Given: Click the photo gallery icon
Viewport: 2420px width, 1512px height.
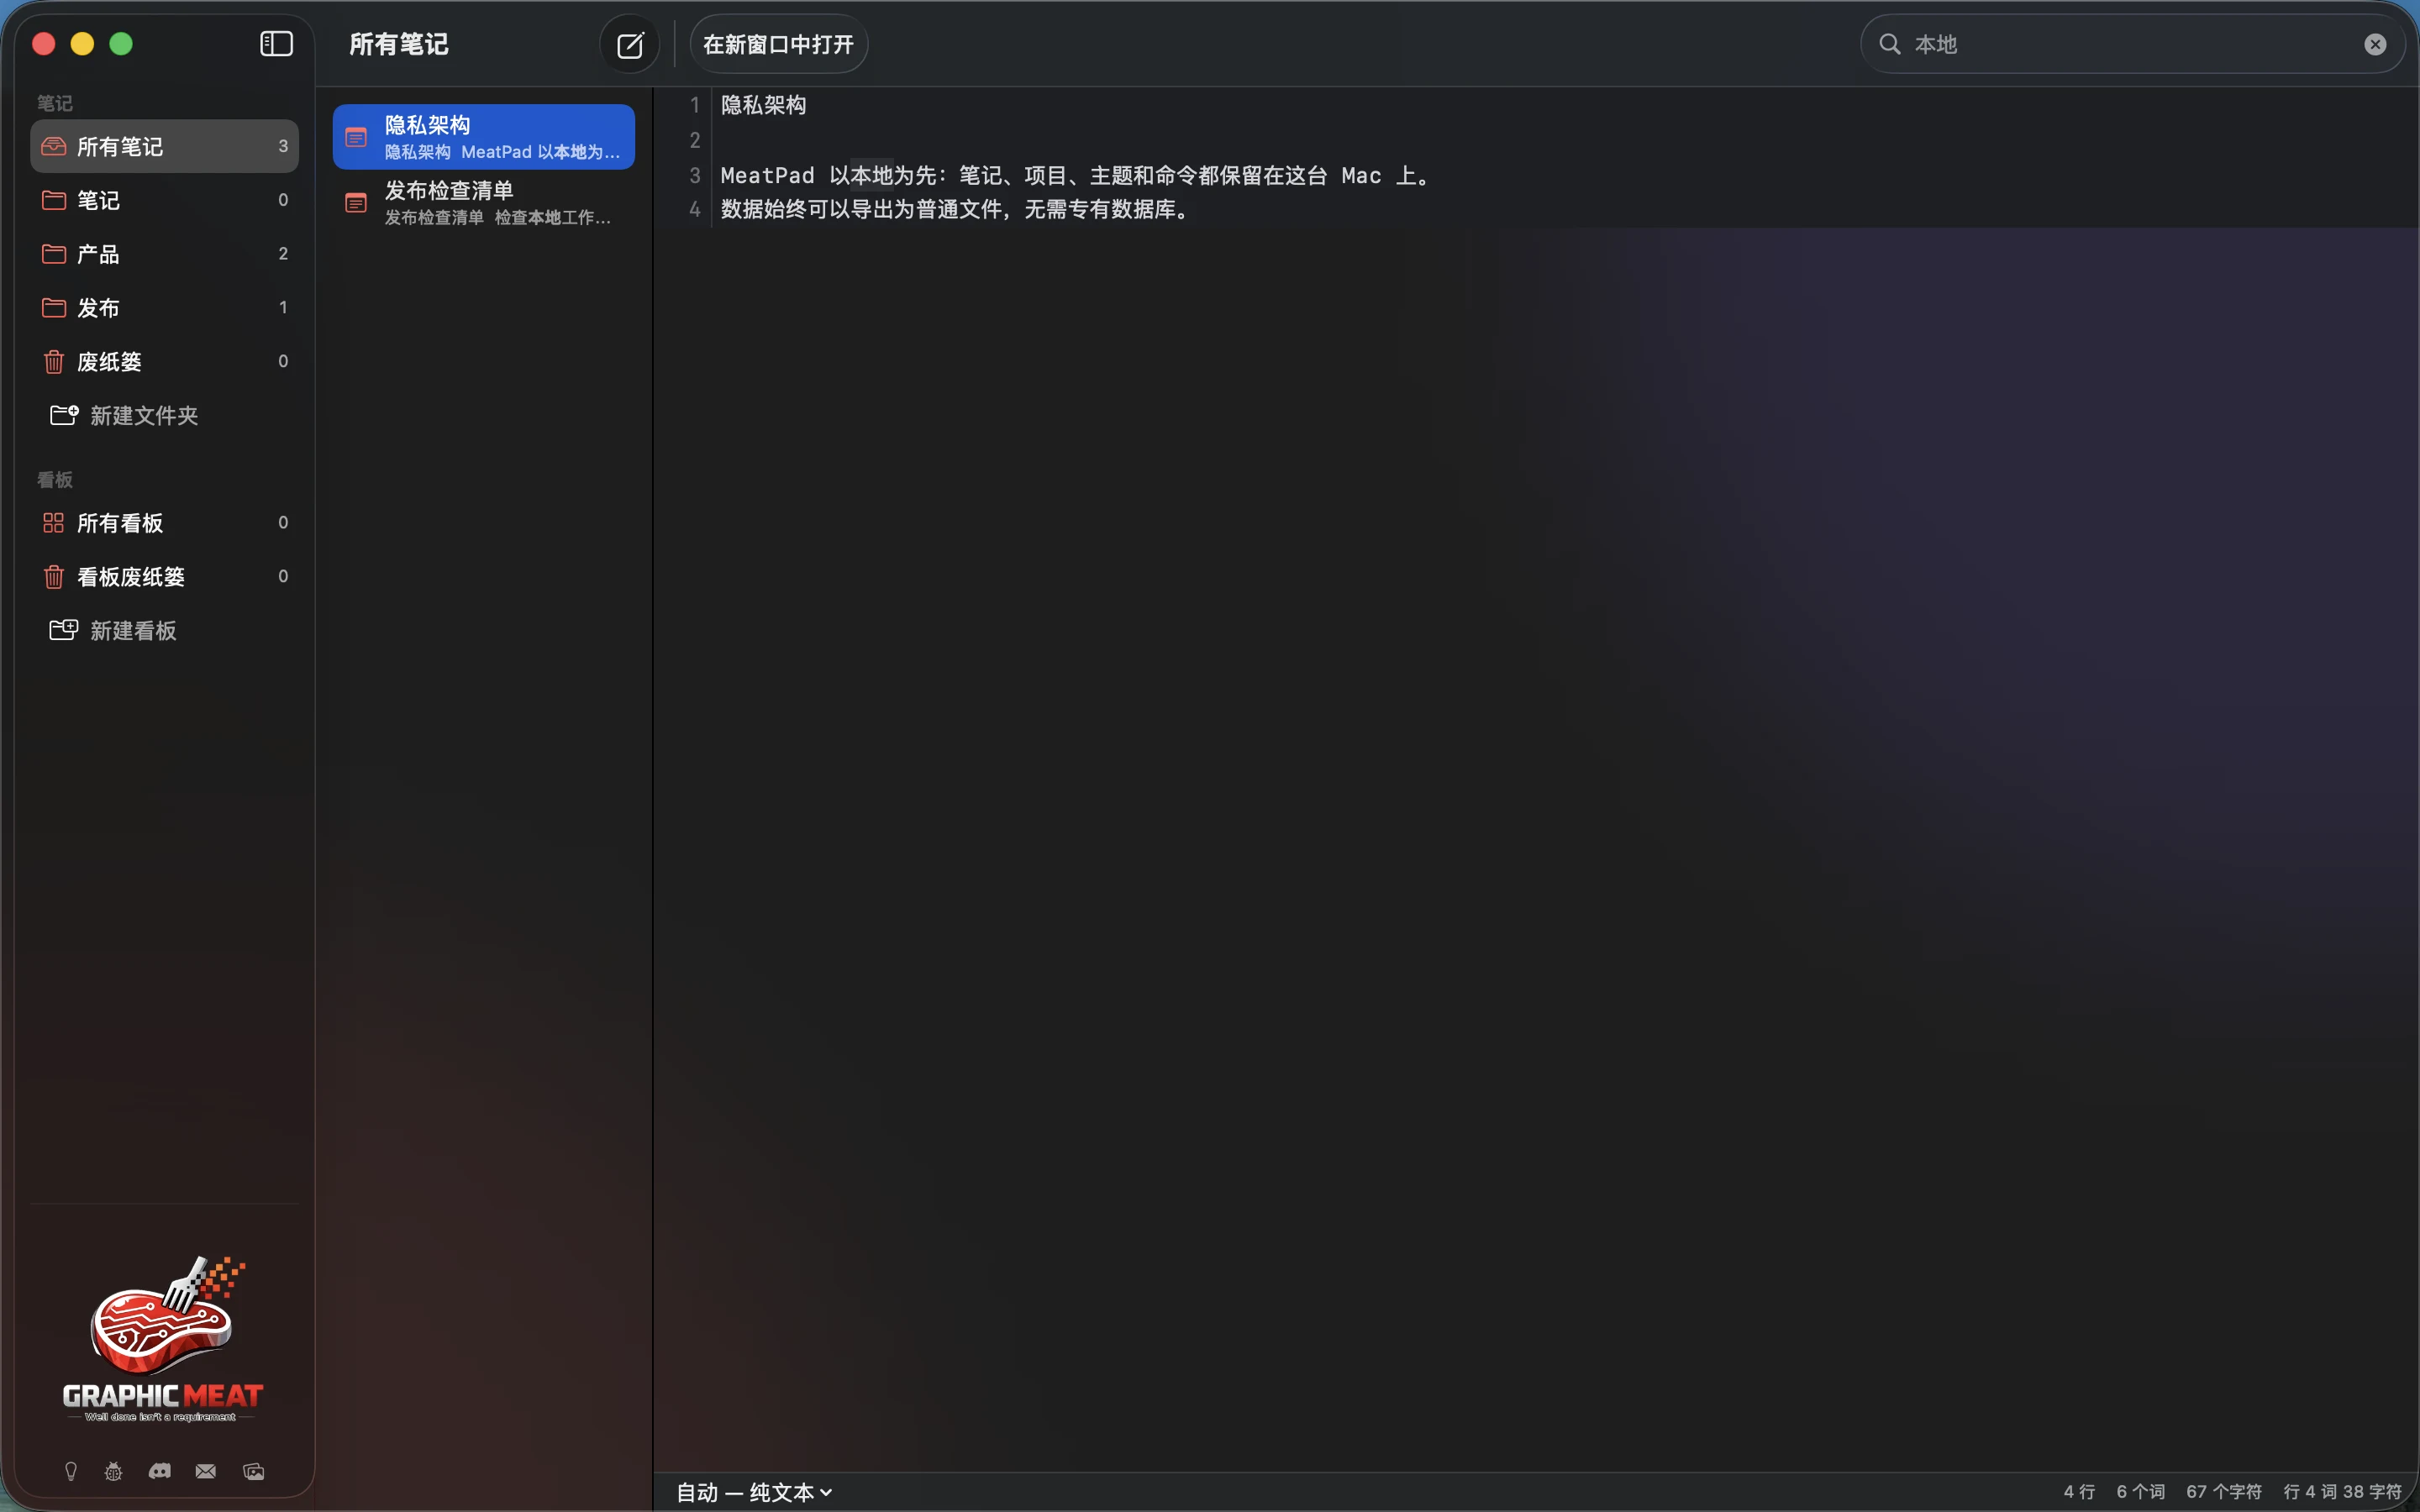Looking at the screenshot, I should click(x=254, y=1471).
